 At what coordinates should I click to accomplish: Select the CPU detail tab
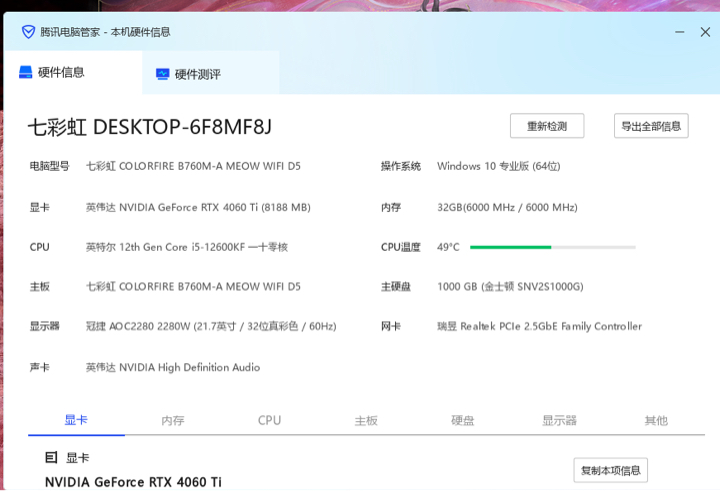click(270, 420)
